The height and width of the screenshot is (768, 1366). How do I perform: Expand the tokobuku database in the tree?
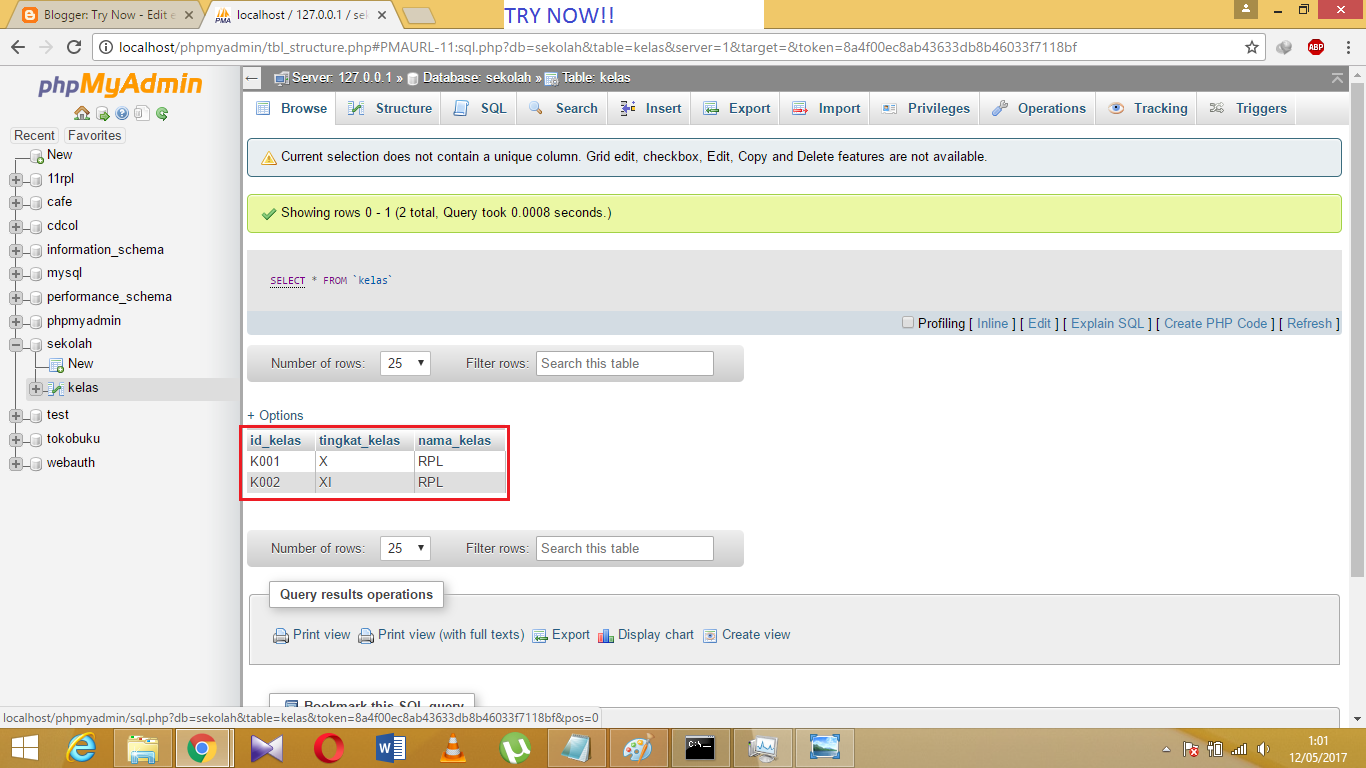click(14, 438)
